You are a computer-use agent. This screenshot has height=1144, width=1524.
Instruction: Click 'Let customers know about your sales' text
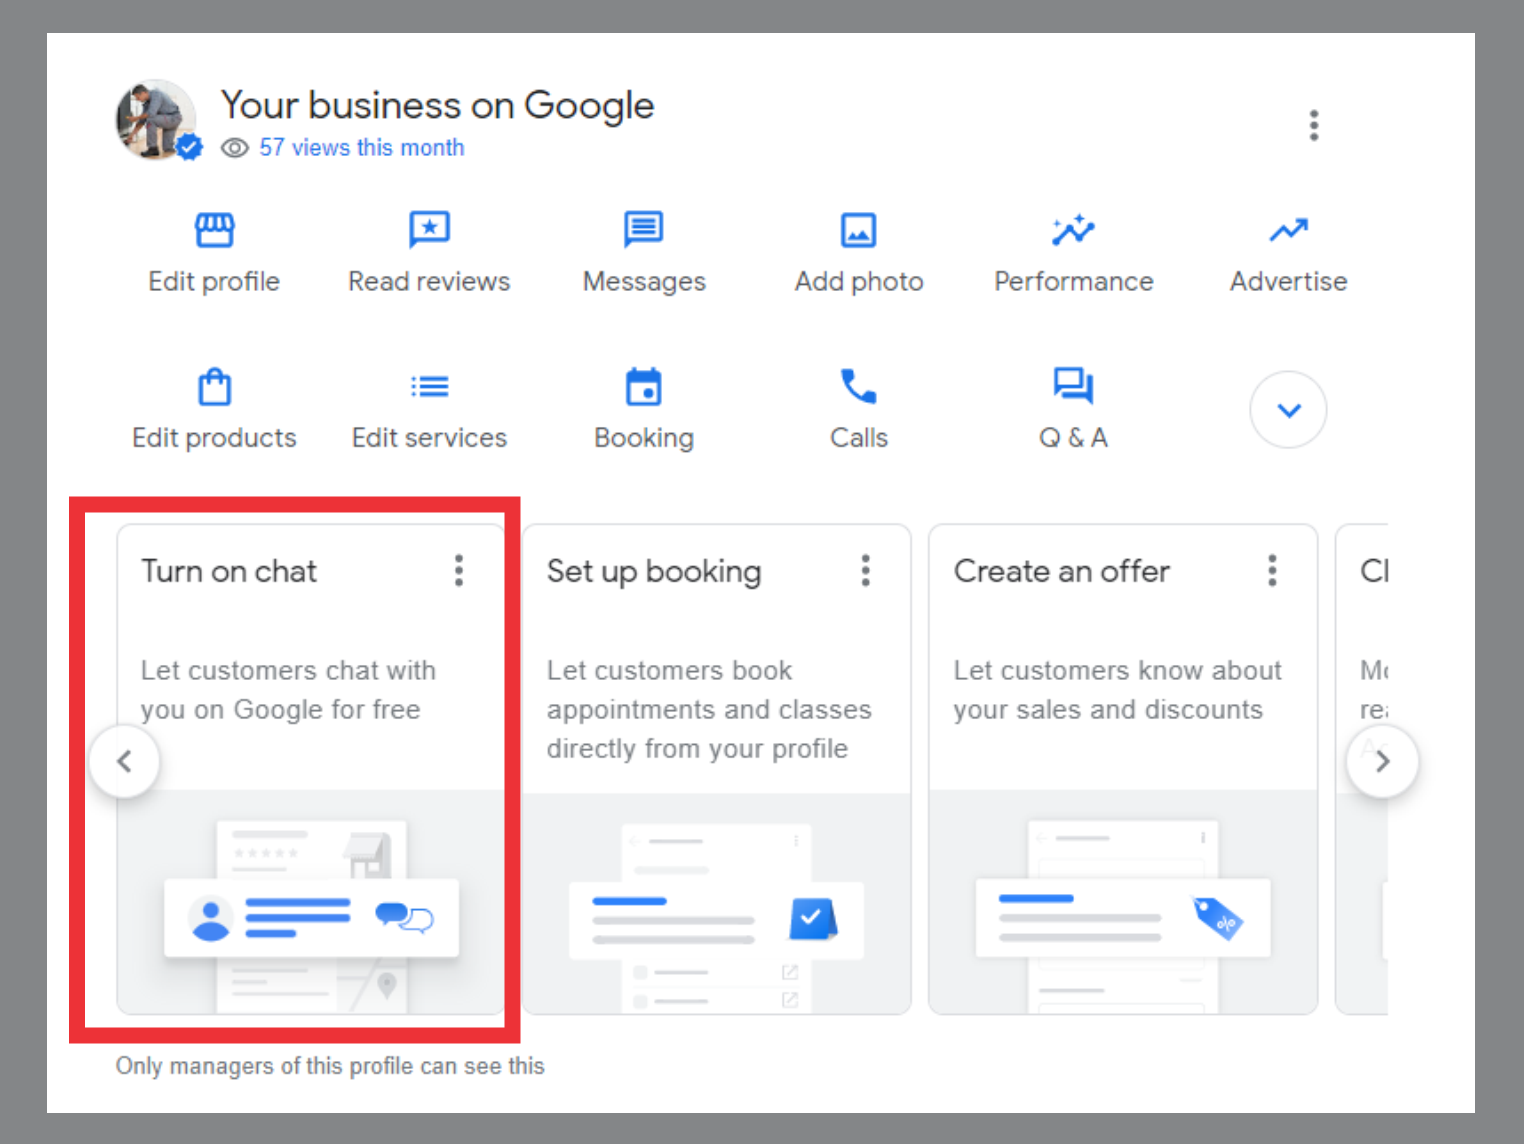[1117, 690]
